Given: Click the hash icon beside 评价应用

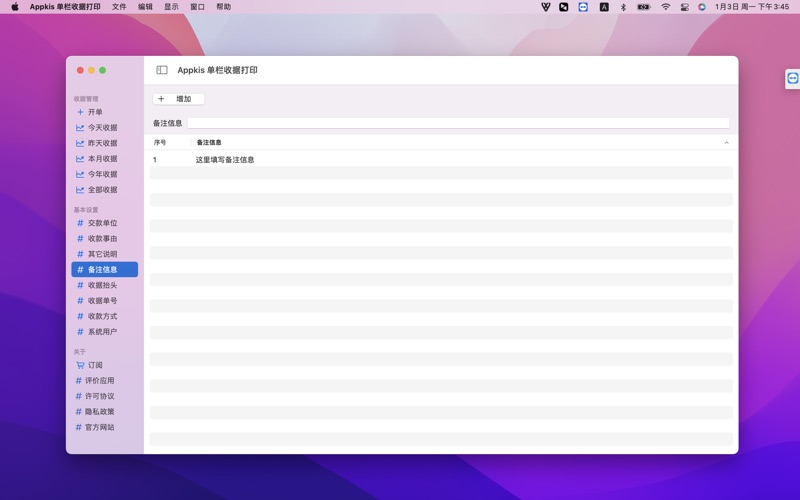Looking at the screenshot, I should tap(79, 381).
